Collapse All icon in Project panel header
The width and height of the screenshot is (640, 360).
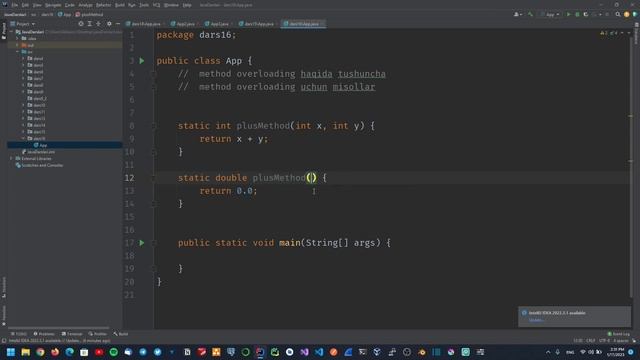point(98,24)
